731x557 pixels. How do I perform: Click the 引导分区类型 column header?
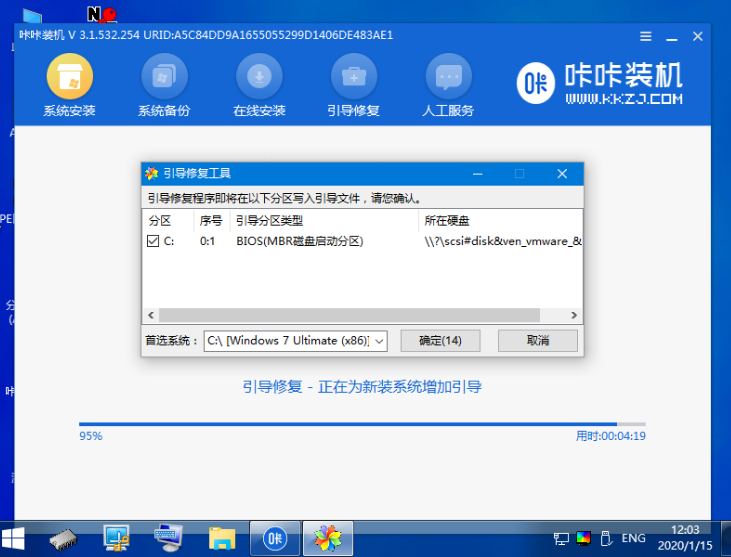point(270,220)
